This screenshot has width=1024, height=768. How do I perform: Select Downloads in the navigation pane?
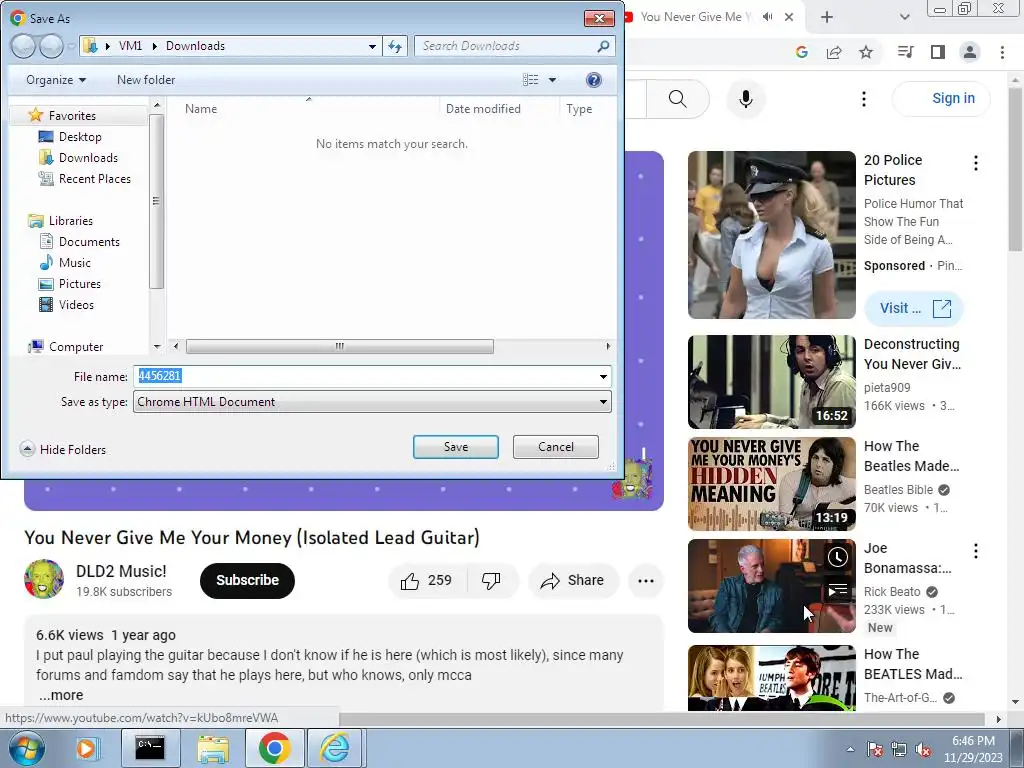[88, 157]
